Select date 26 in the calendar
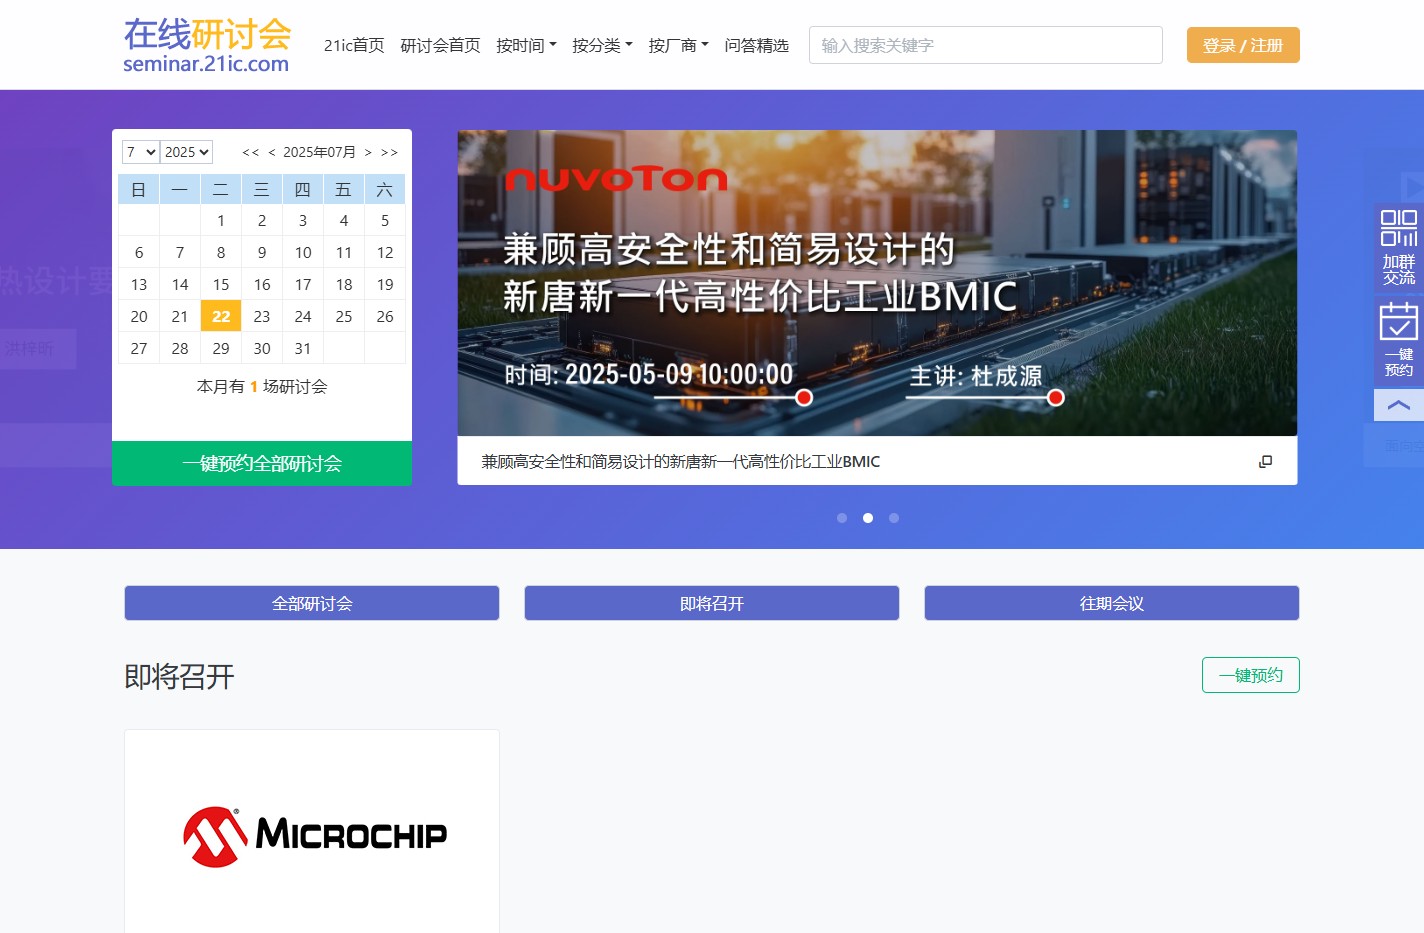This screenshot has height=933, width=1424. point(385,316)
